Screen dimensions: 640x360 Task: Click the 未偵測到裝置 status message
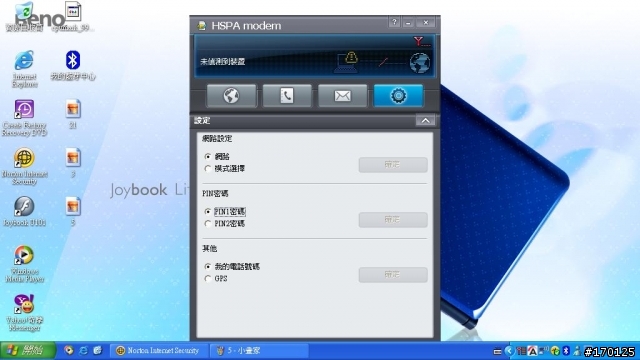[222, 62]
